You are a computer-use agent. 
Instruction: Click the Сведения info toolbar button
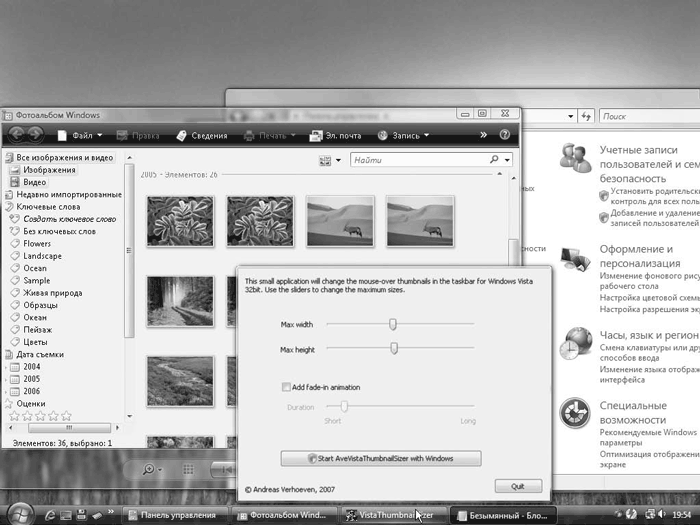pyautogui.click(x=200, y=135)
